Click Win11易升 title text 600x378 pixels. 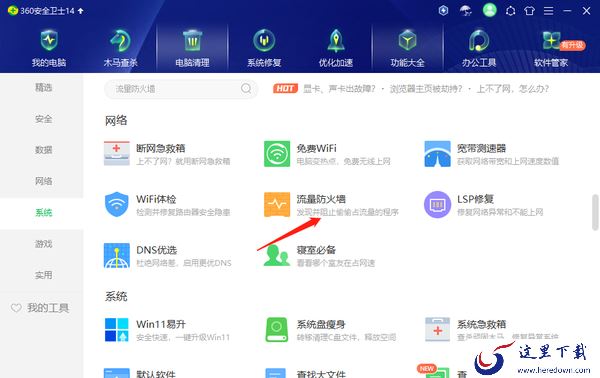[x=161, y=324]
